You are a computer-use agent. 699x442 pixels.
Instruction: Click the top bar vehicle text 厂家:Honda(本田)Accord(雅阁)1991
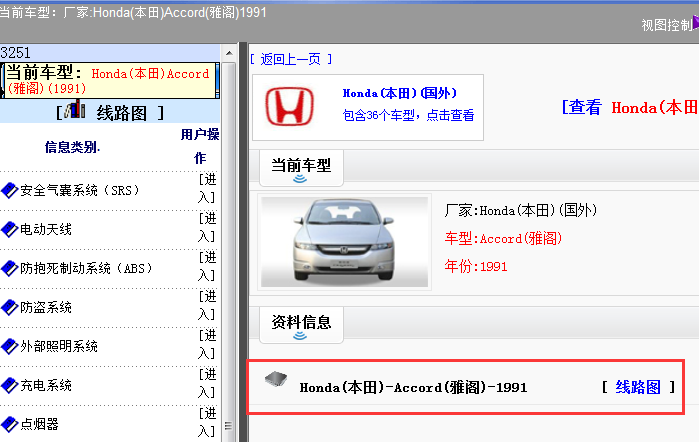(x=165, y=12)
